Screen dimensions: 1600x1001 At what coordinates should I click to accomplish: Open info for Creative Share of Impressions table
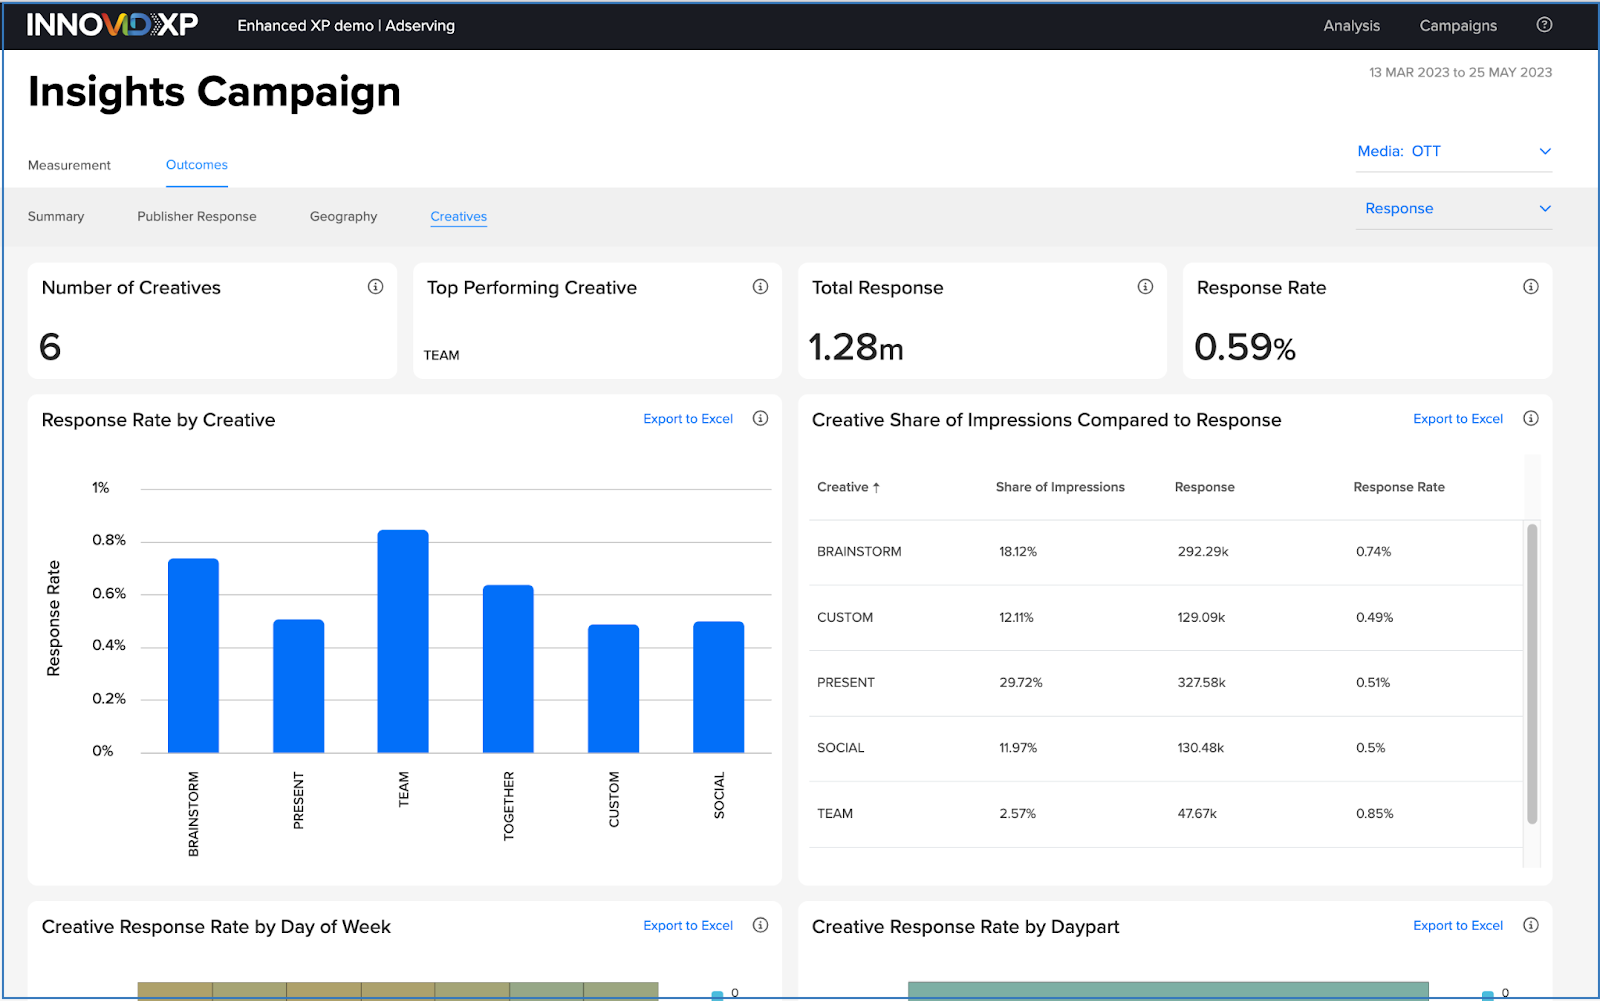click(x=1530, y=419)
